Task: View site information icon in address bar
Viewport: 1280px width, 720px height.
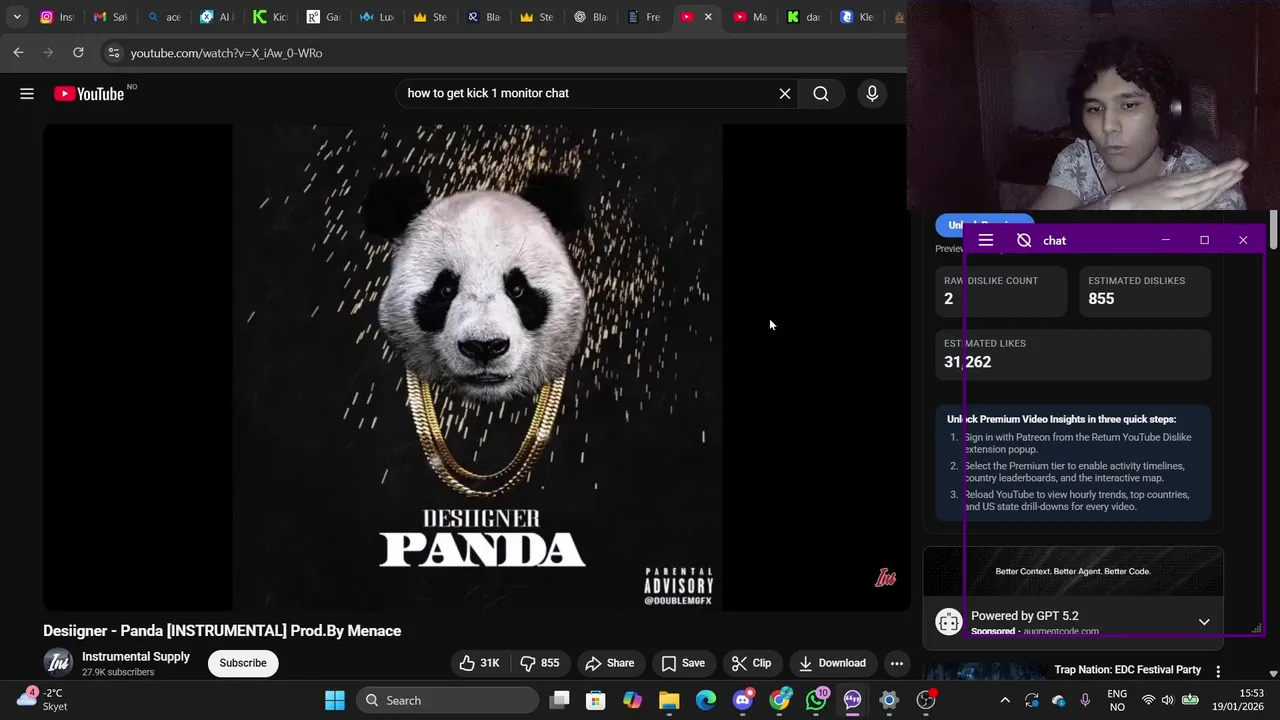Action: tap(113, 53)
